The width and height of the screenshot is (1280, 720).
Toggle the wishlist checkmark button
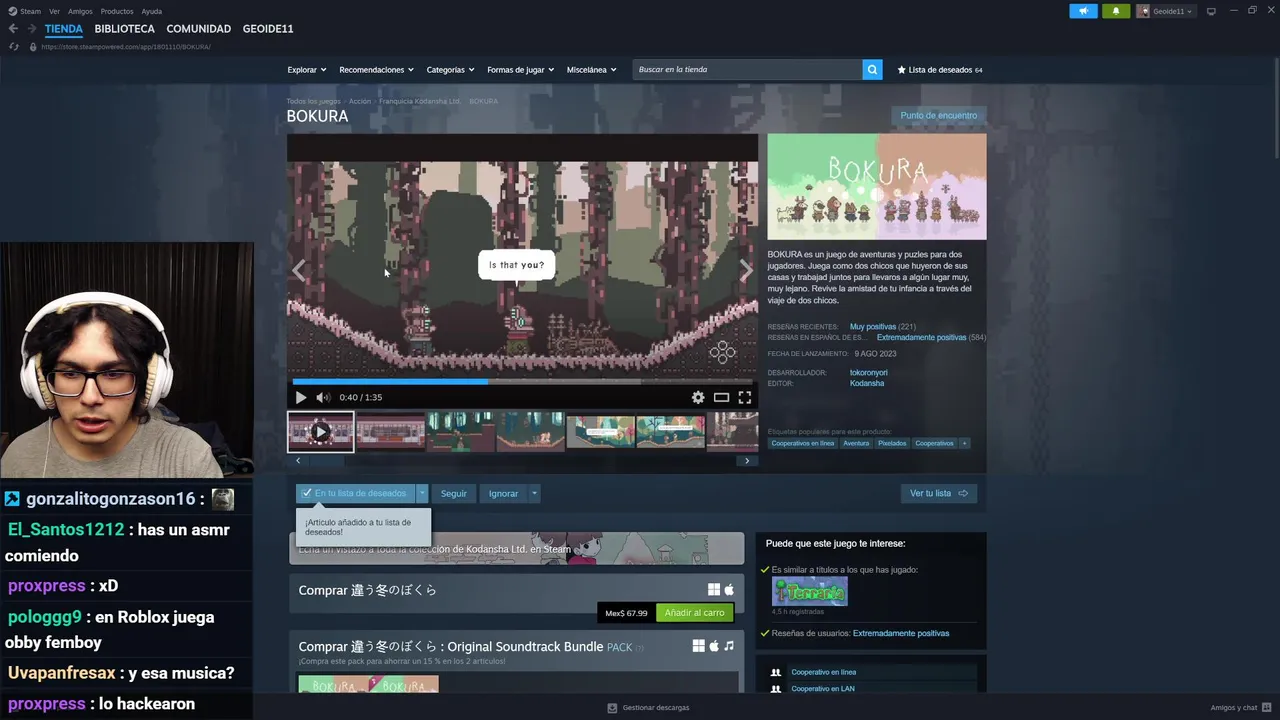356,493
